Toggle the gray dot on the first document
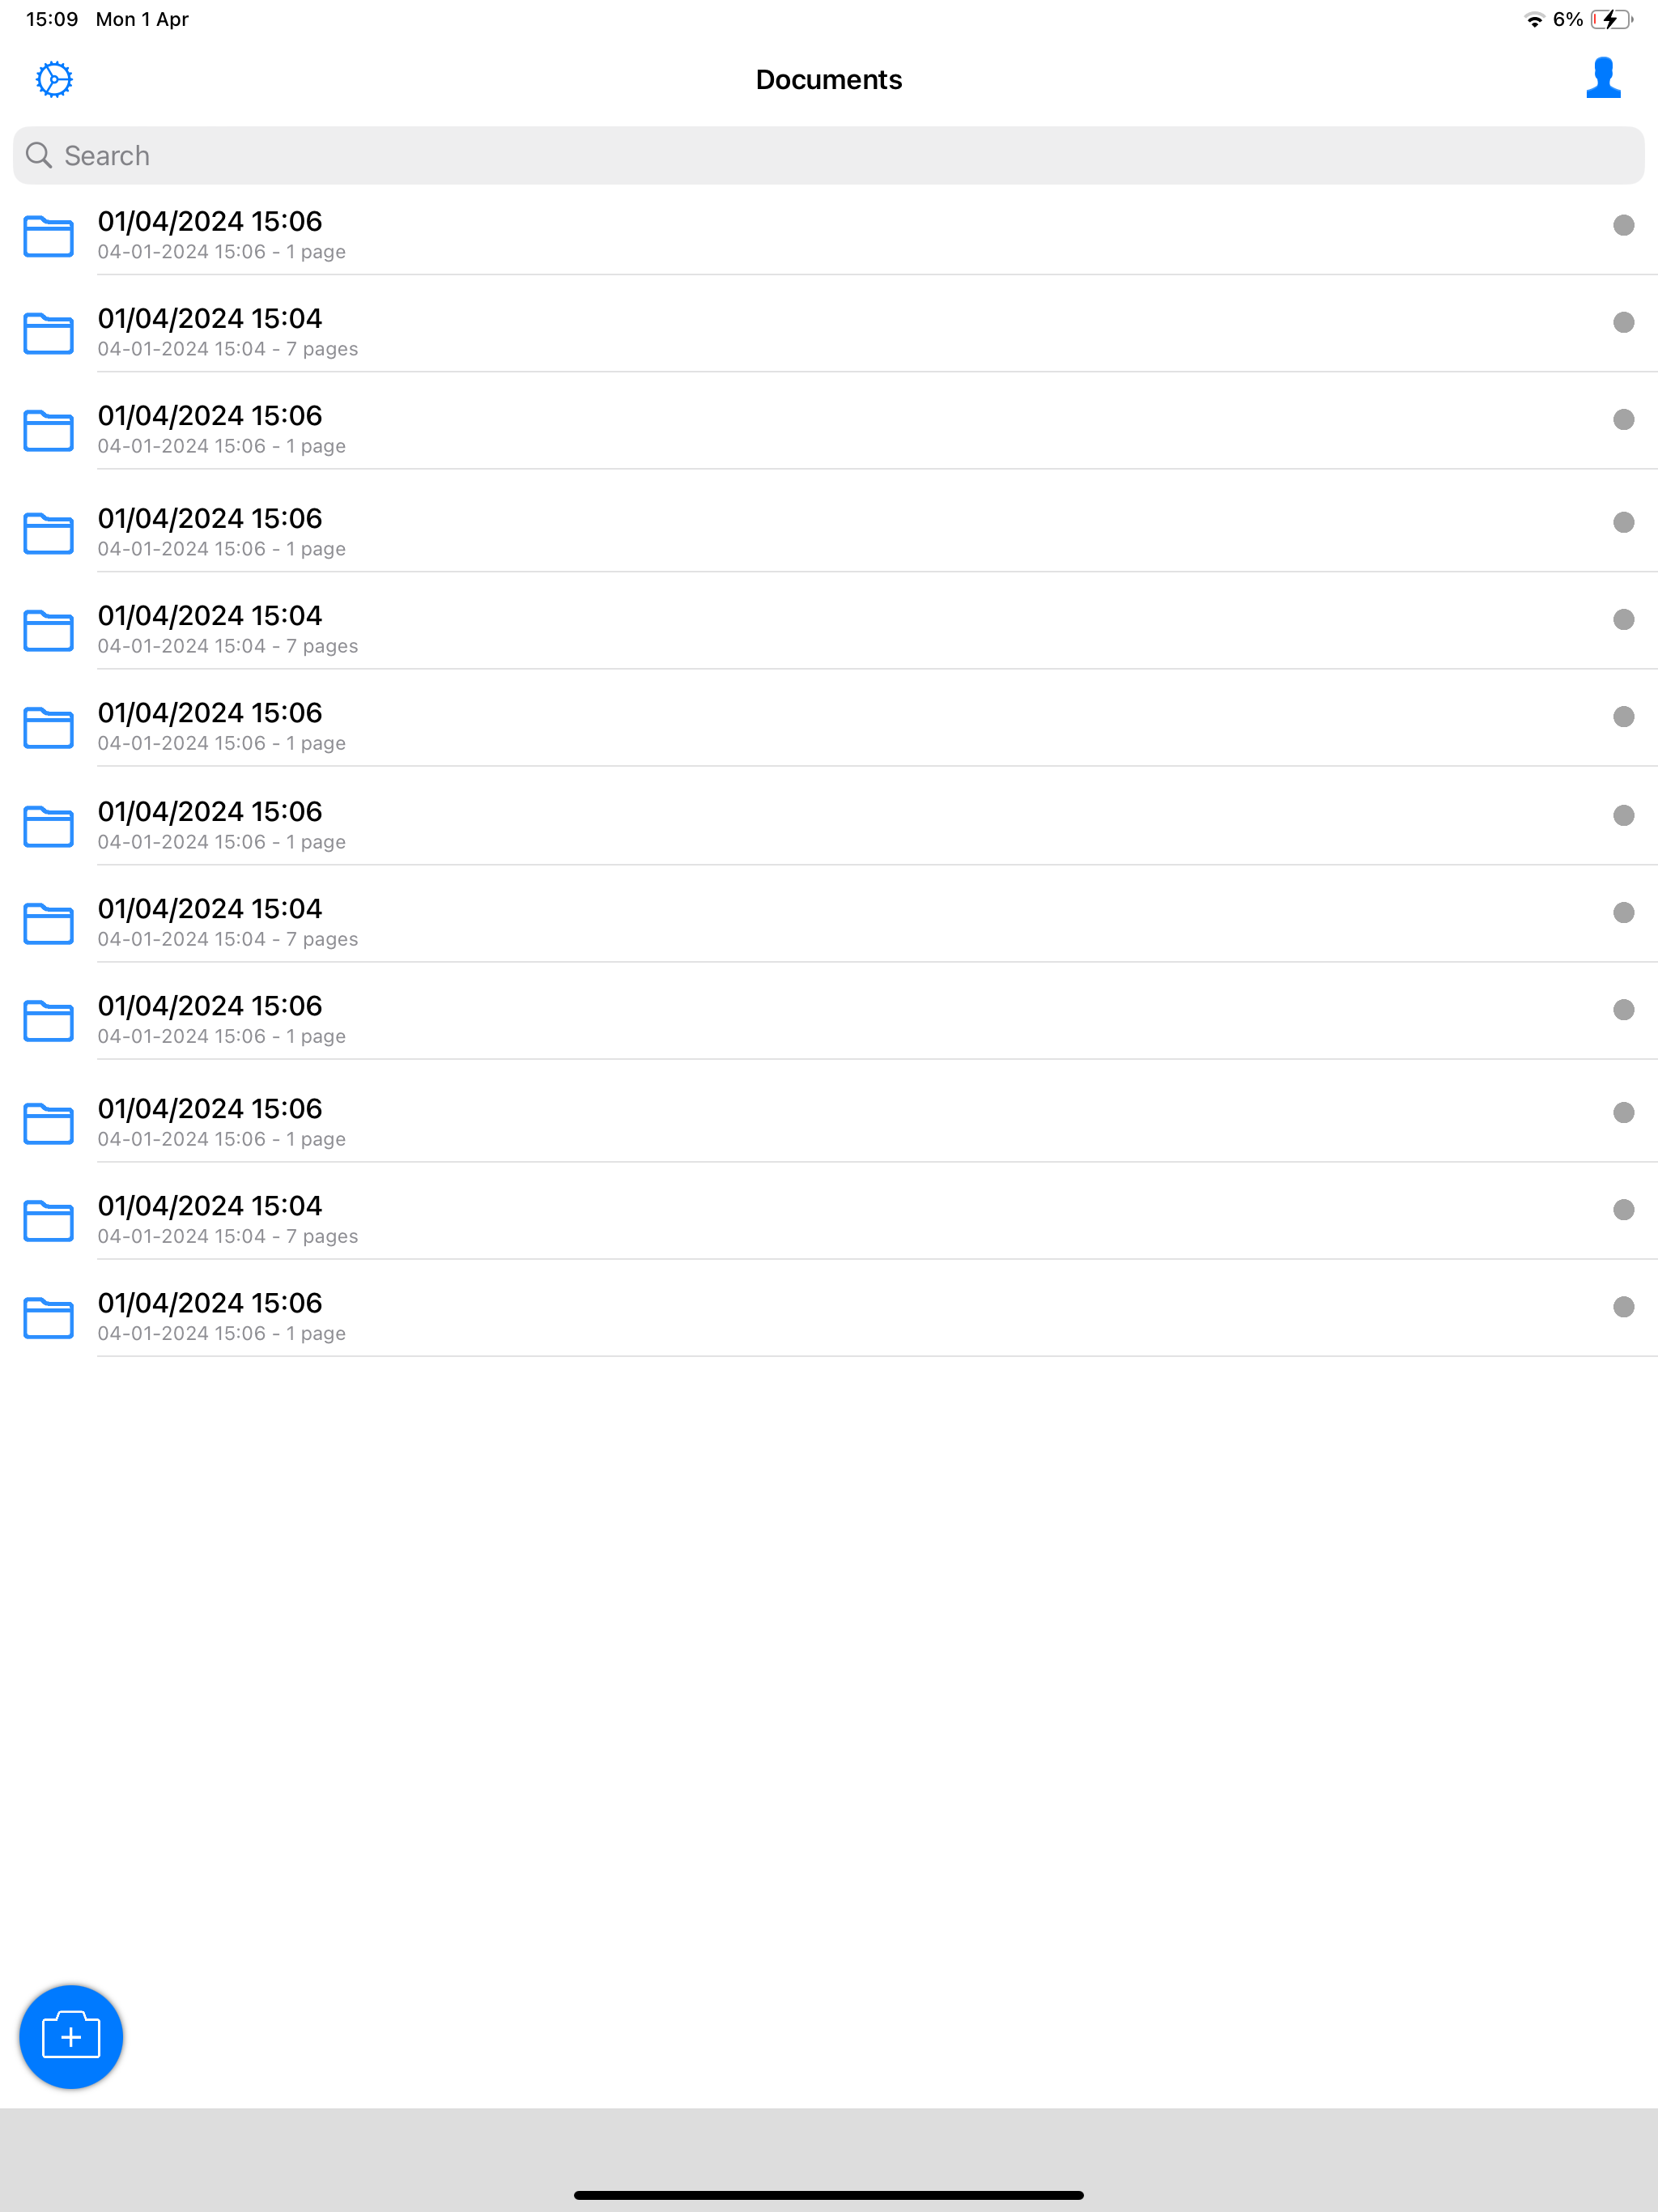 point(1623,225)
